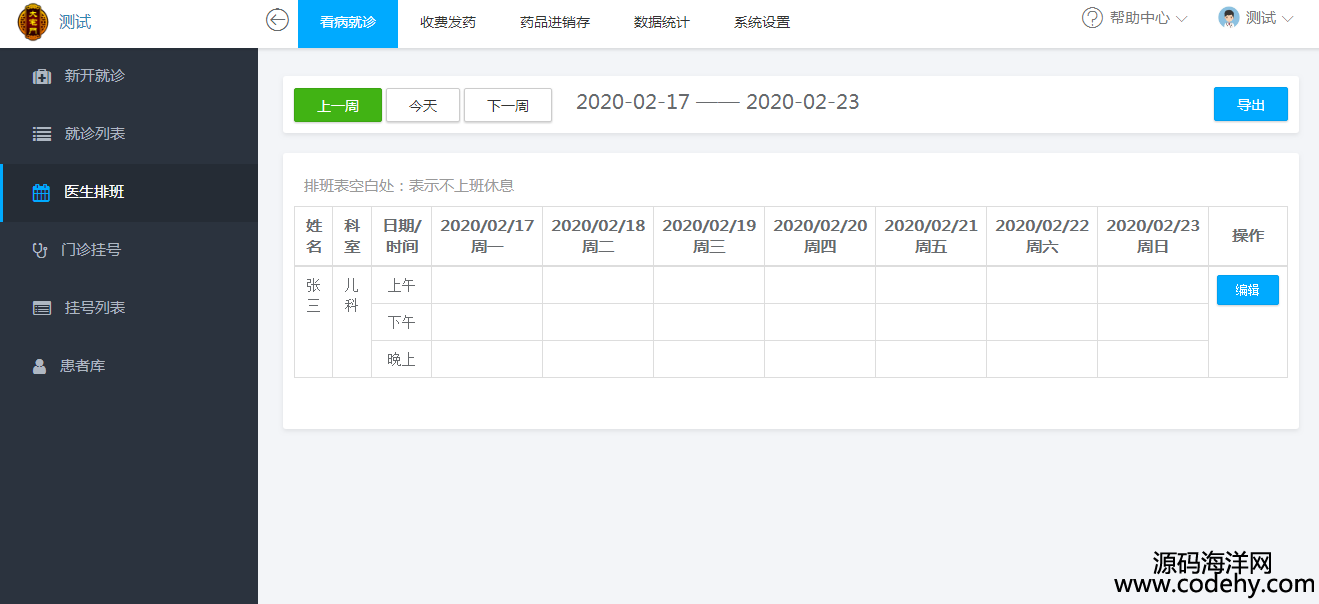The height and width of the screenshot is (604, 1319).
Task: Click the 日期/时间 column header
Action: [402, 236]
